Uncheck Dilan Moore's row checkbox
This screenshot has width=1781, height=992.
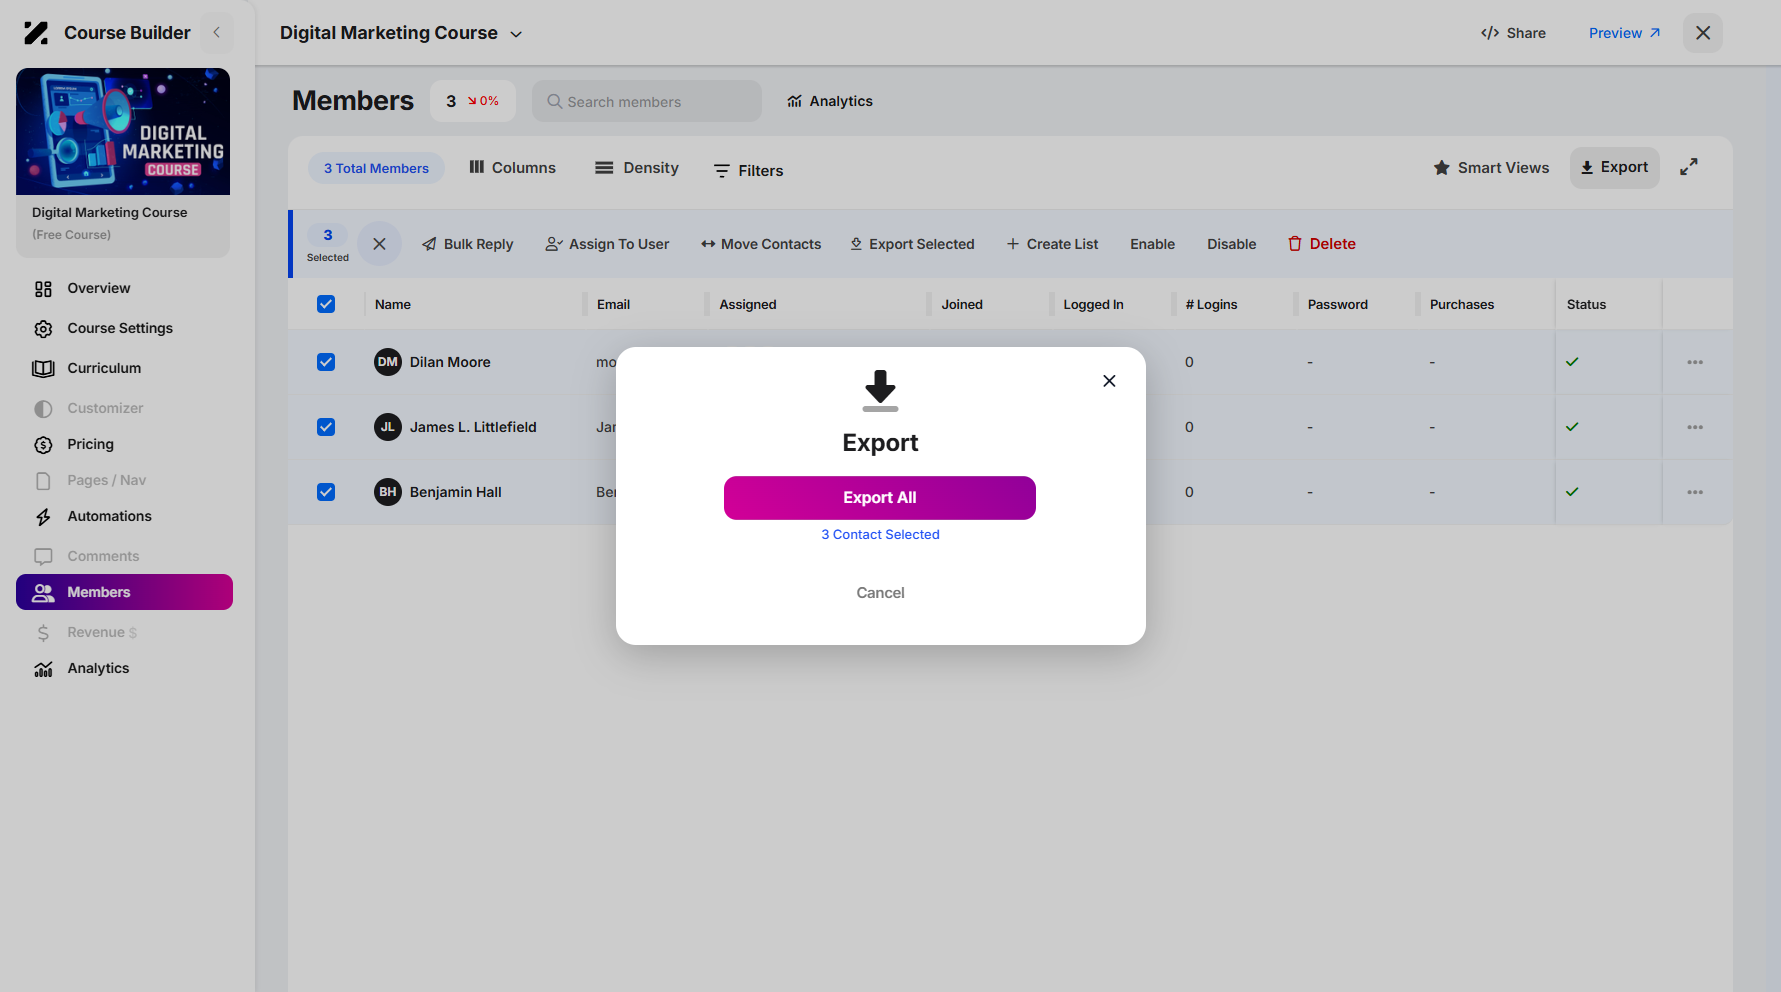coord(326,362)
